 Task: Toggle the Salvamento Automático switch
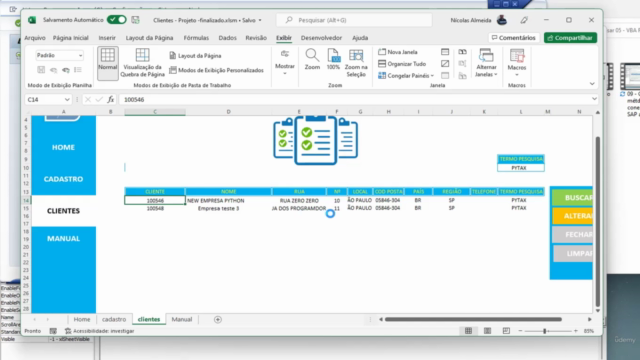coord(117,20)
